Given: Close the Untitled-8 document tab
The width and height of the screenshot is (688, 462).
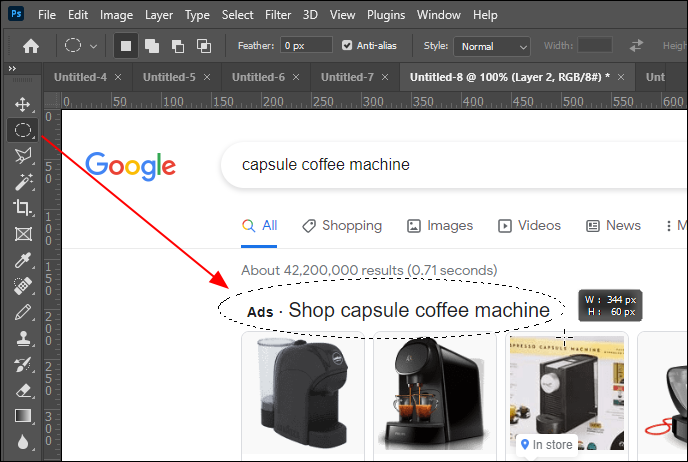Looking at the screenshot, I should pos(621,77).
